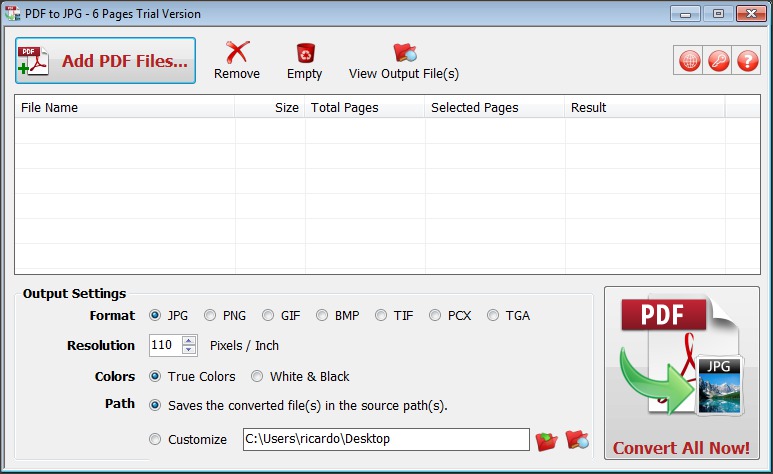773x474 pixels.
Task: Decrease resolution with the down arrow
Action: click(189, 350)
